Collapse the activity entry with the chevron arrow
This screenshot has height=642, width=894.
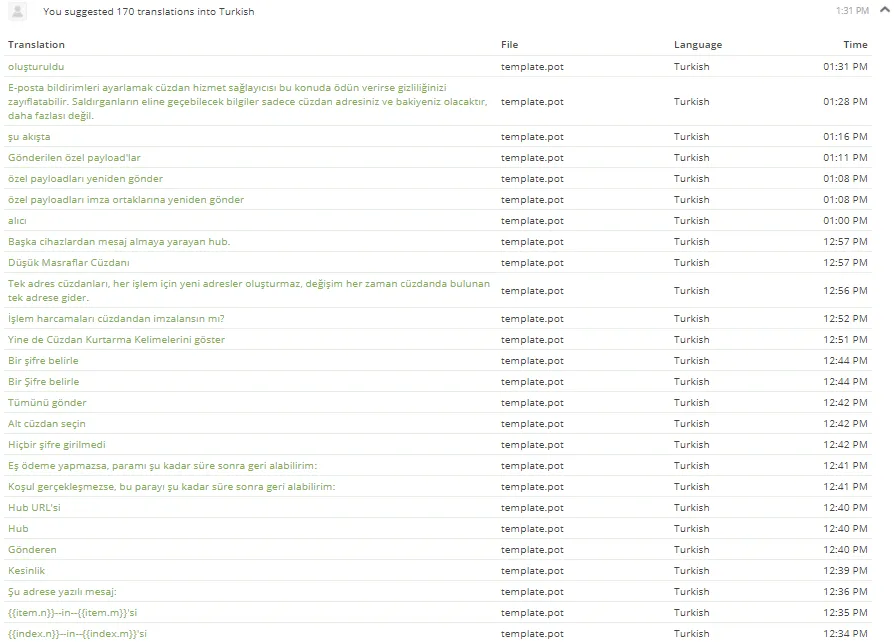(x=885, y=10)
